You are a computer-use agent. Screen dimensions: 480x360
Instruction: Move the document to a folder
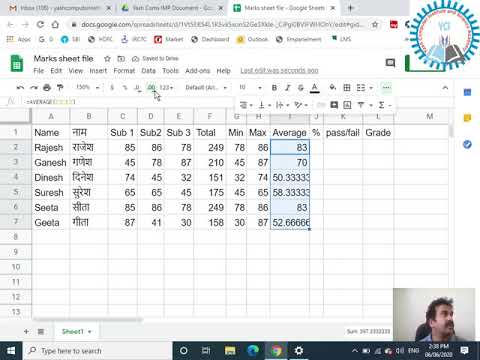[x=121, y=59]
